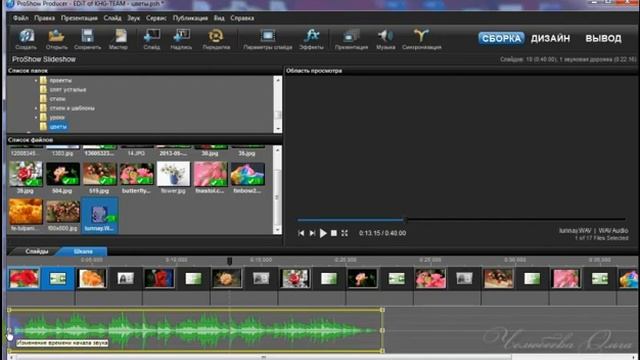The image size is (640, 360).
Task: Click the Слайд add-slide toolbar icon
Action: tap(151, 39)
